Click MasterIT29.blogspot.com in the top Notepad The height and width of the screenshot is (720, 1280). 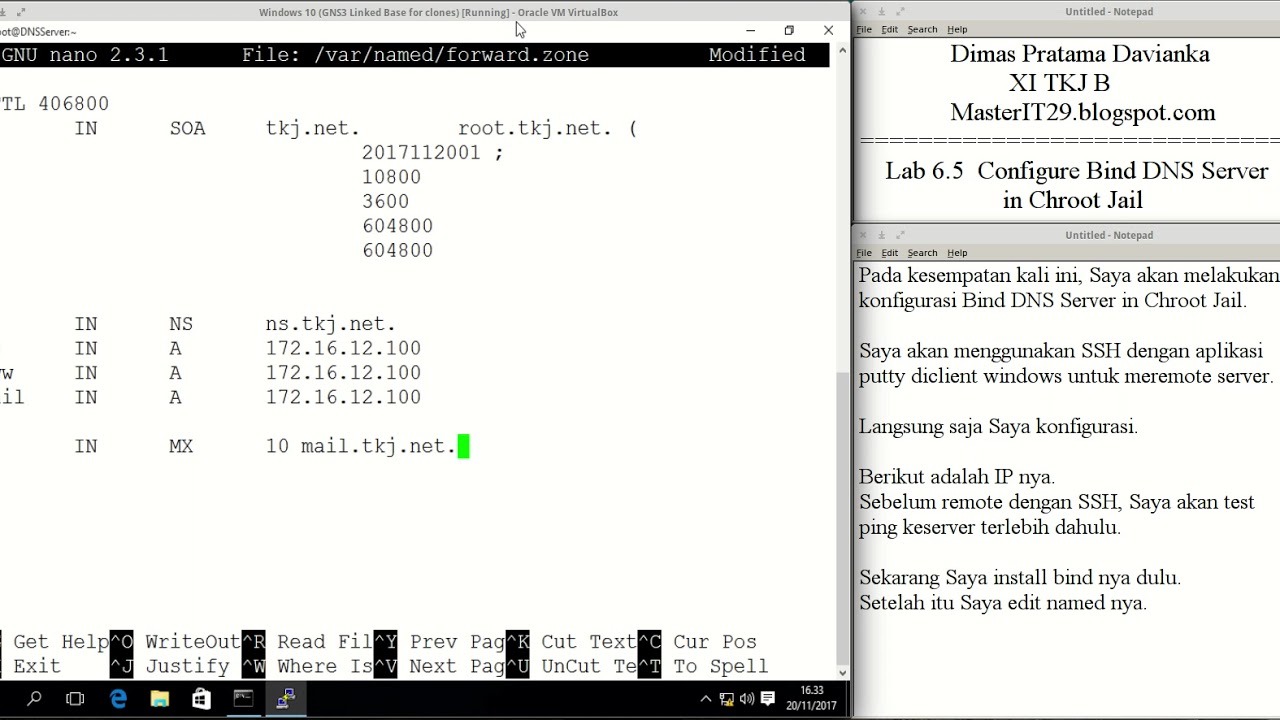click(1083, 112)
